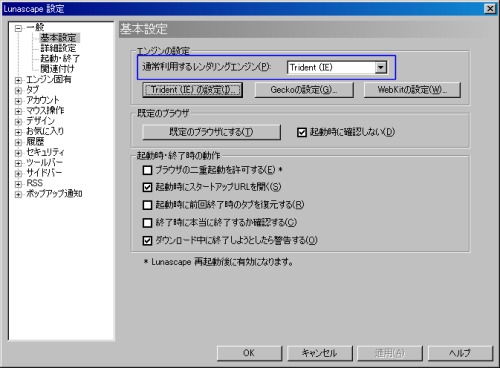500x368 pixels.
Task: Select エンジン固有 category label
Action: pos(49,79)
